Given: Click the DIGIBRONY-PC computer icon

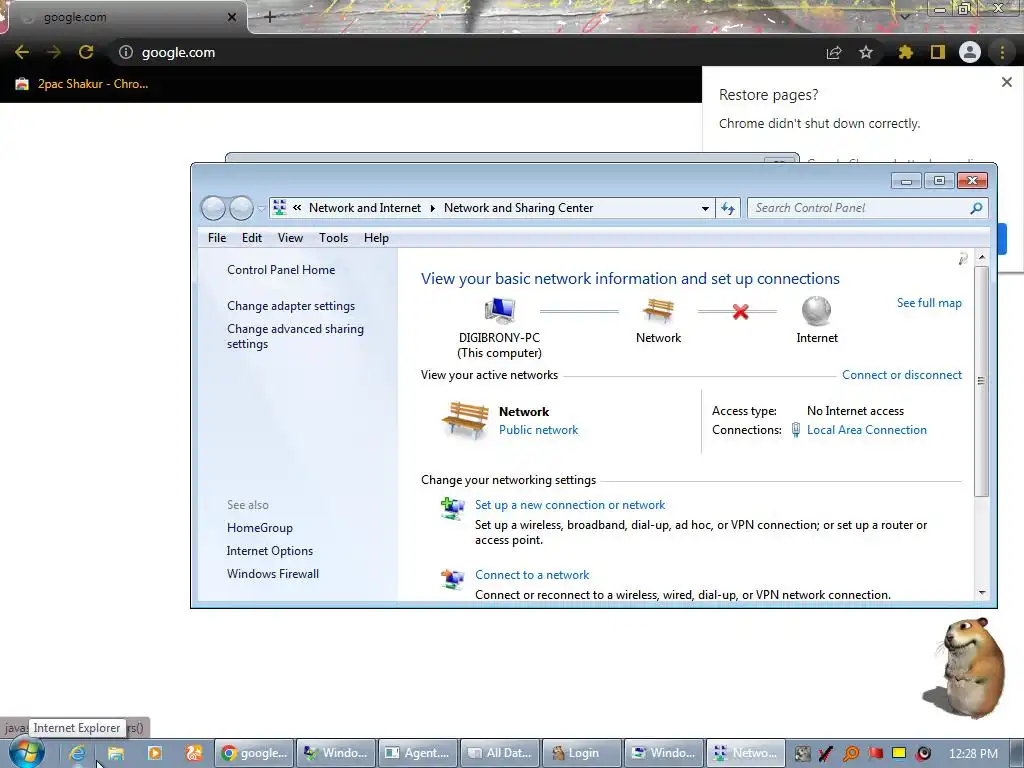Looking at the screenshot, I should coord(500,311).
